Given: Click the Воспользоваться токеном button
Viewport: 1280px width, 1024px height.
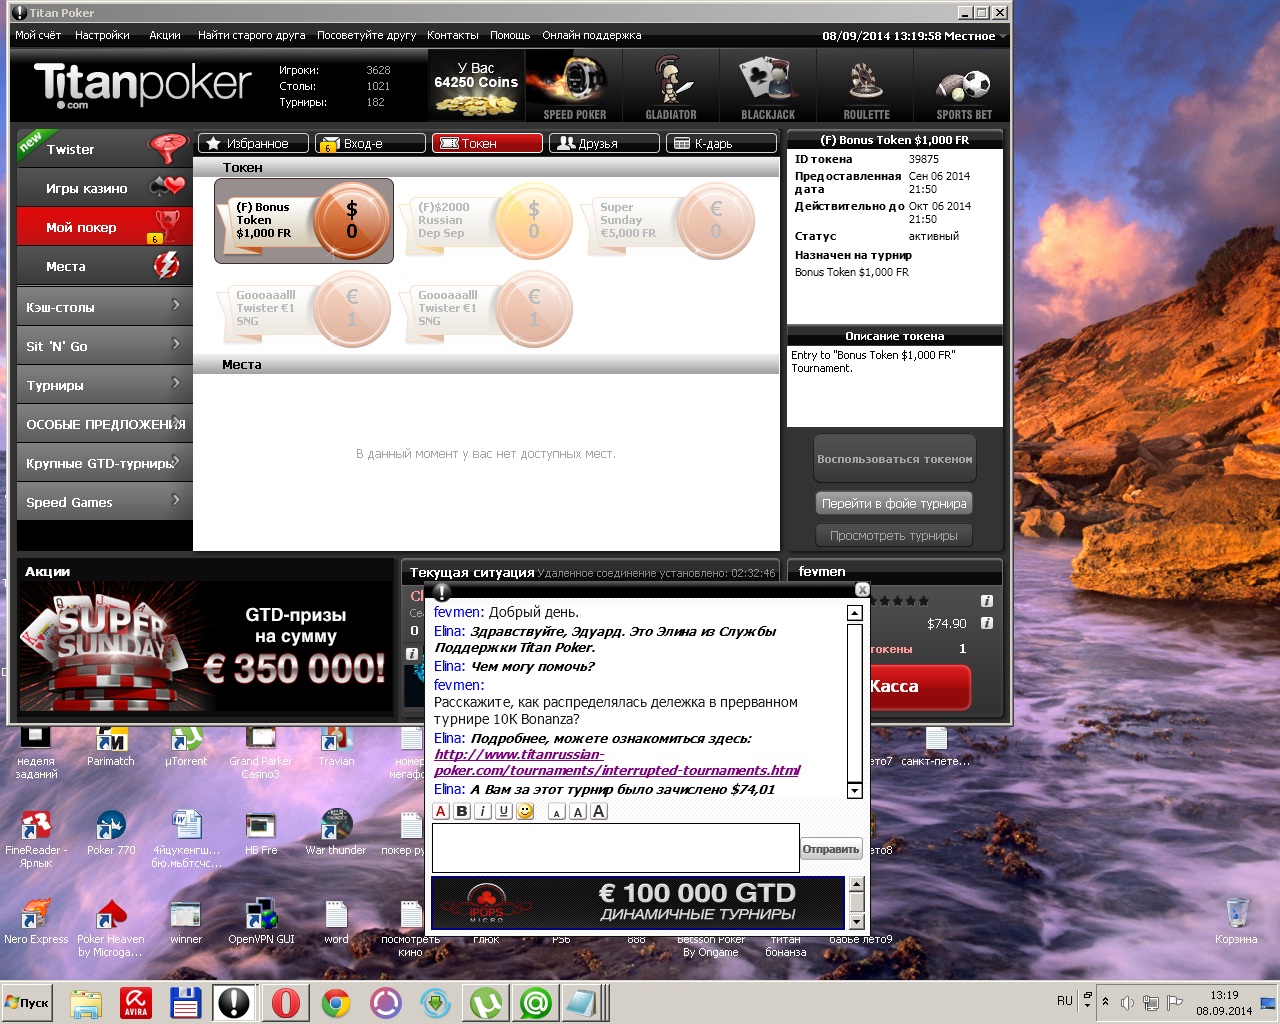Looking at the screenshot, I should (894, 459).
